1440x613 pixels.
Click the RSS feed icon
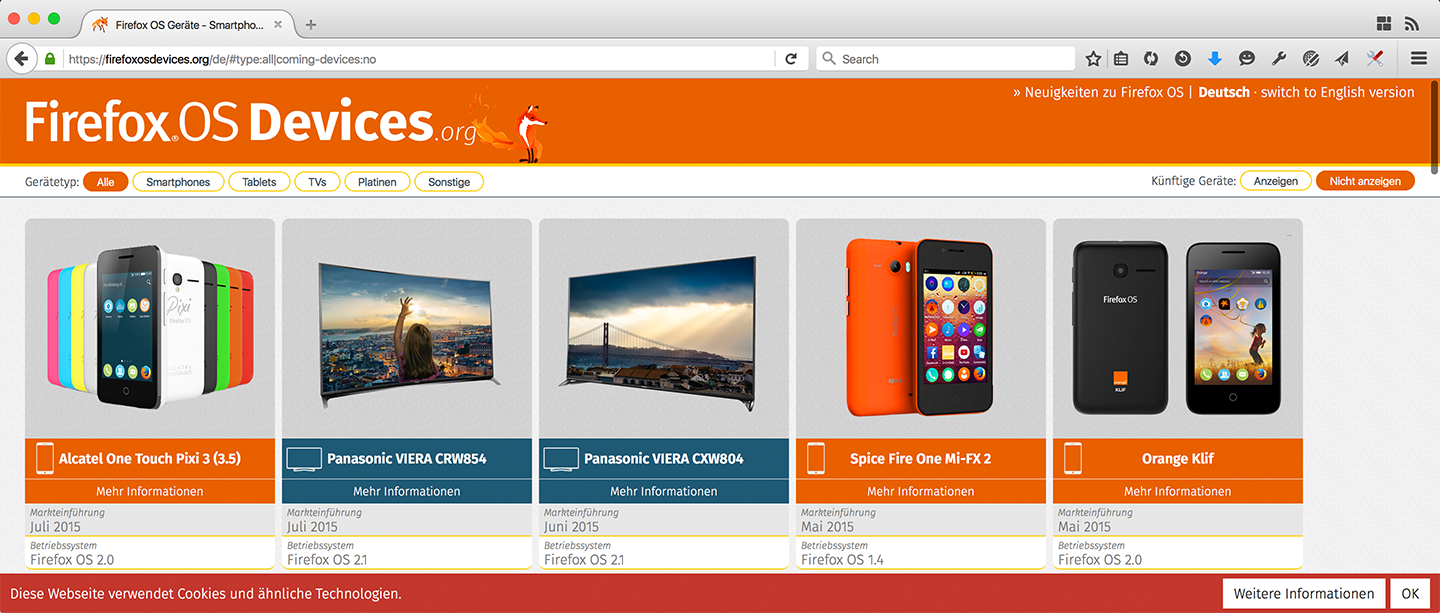pos(1412,23)
